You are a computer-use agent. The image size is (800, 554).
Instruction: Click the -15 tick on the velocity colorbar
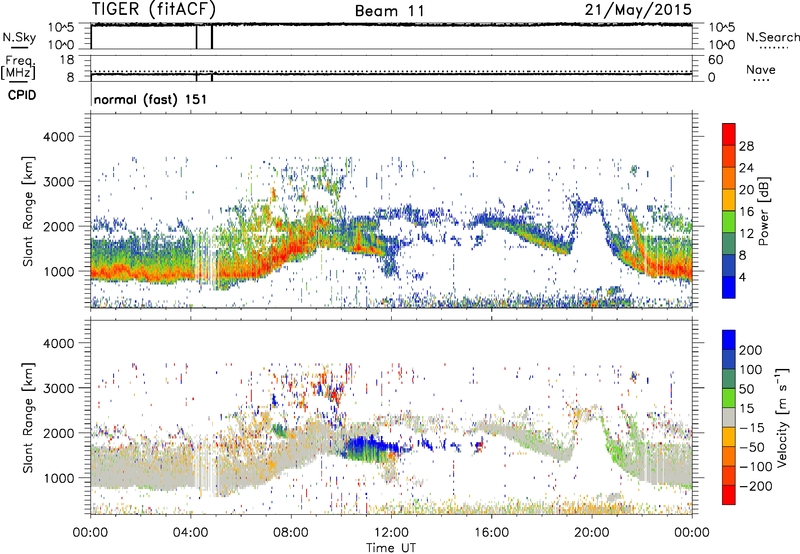point(751,427)
